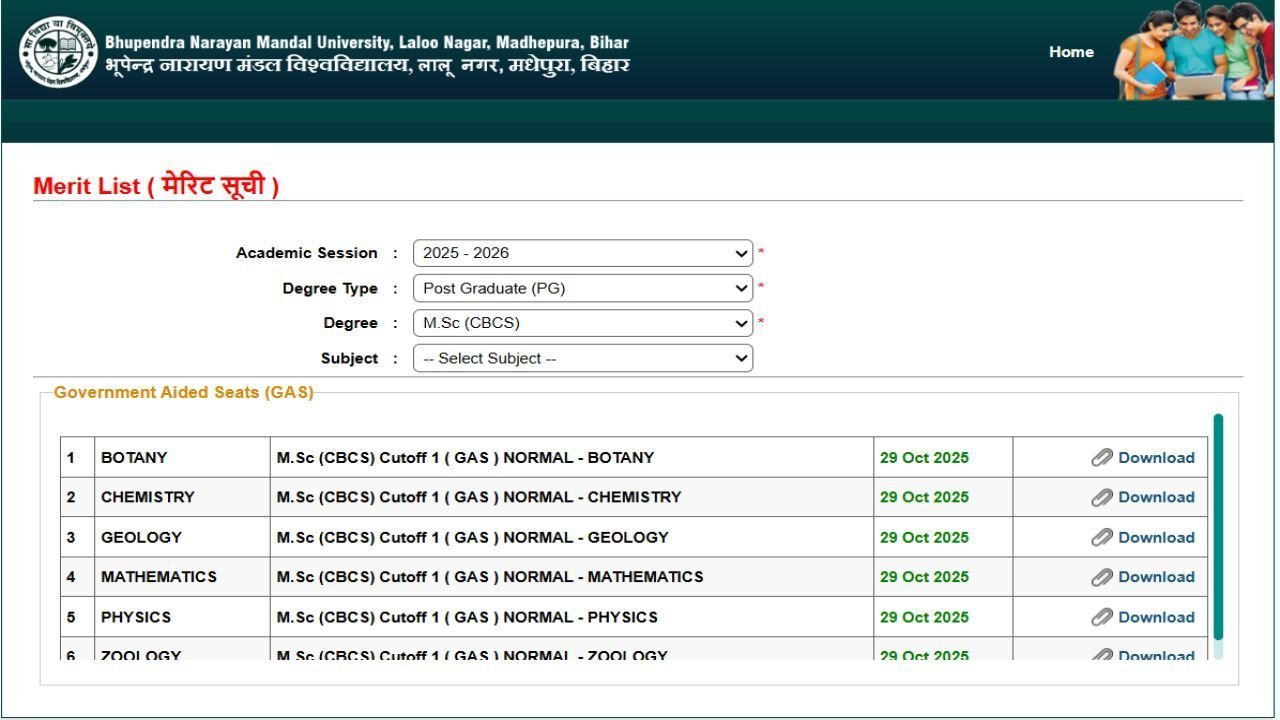Screen dimensions: 1280x720
Task: Click the university logo emblem
Action: tap(58, 52)
